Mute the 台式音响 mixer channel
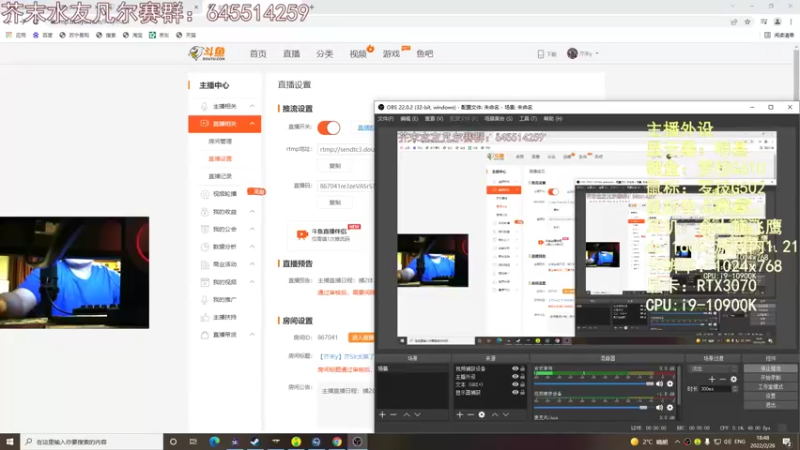 click(659, 384)
